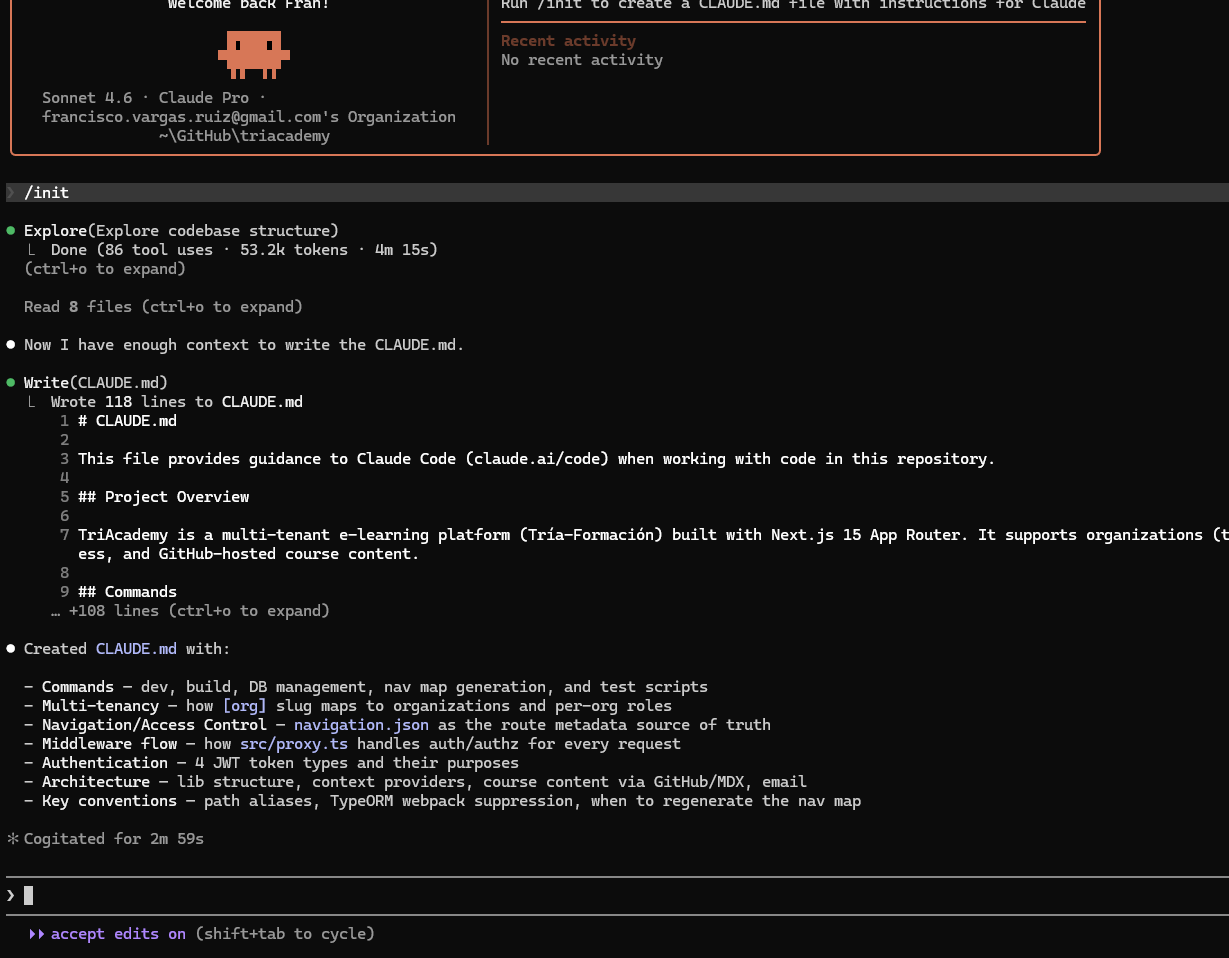Click 'Explore(Explore codebase structure)' line
The width and height of the screenshot is (1229, 958).
(x=181, y=231)
